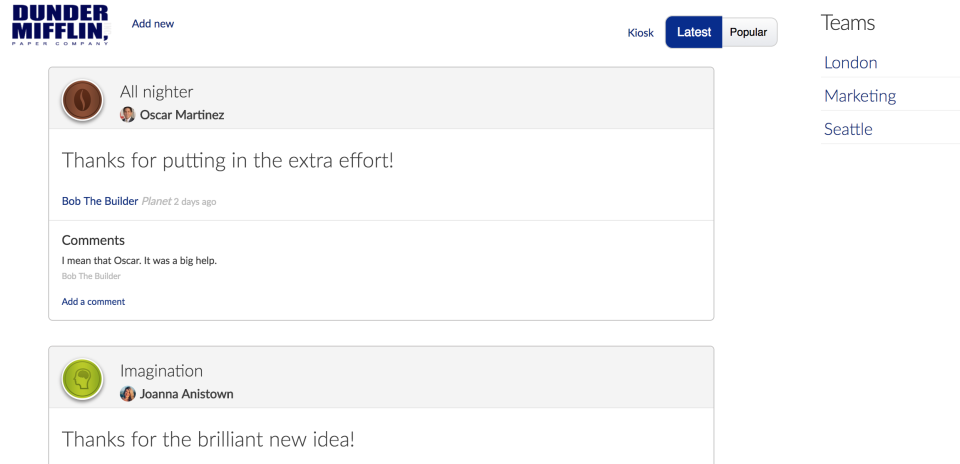Click the Imagination badge title
The width and height of the screenshot is (960, 464).
161,371
